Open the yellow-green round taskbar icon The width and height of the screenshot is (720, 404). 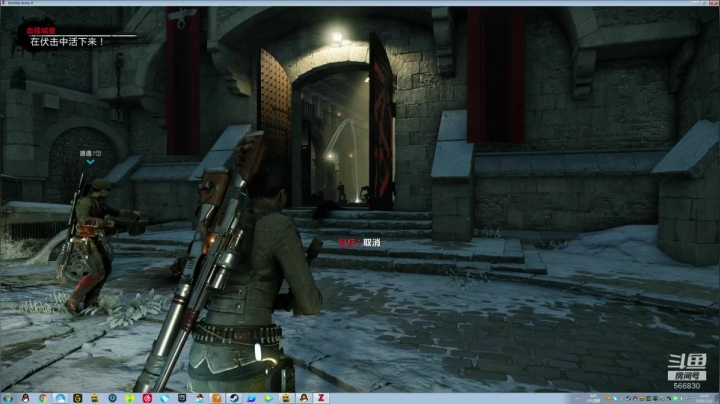click(x=130, y=398)
